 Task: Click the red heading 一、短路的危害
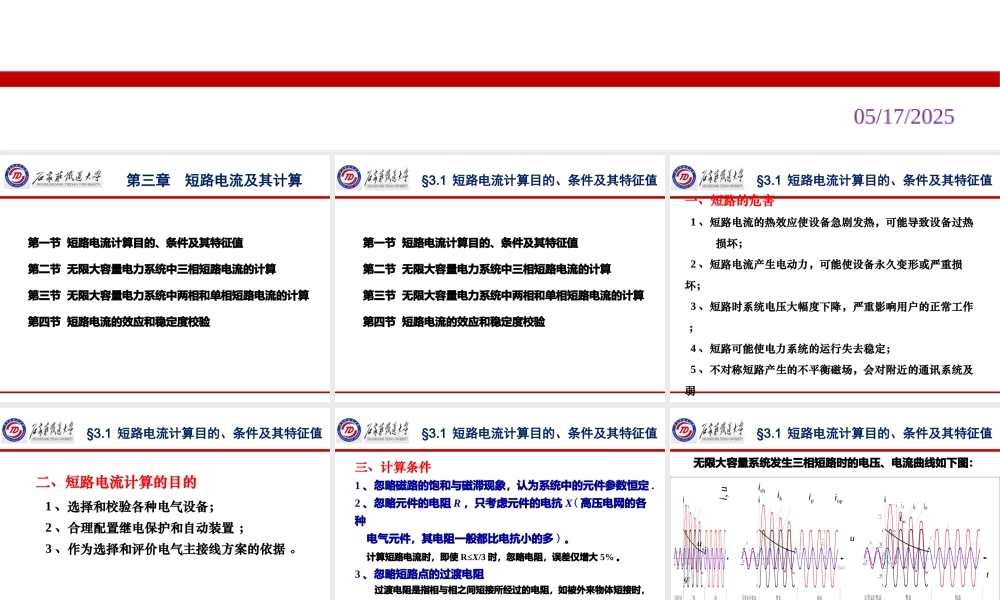tap(730, 201)
